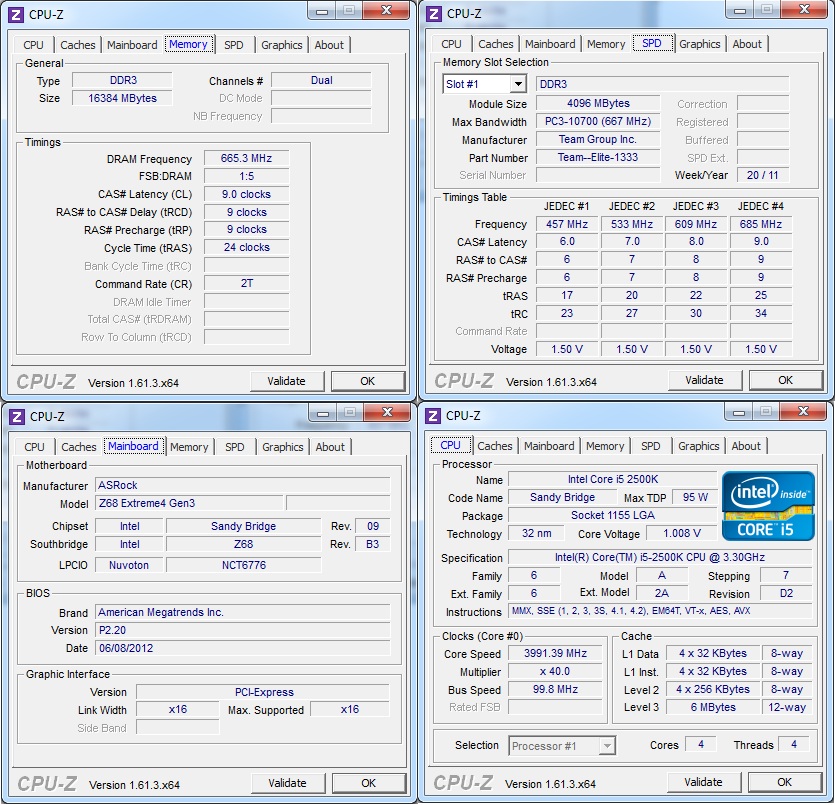Image resolution: width=835 pixels, height=805 pixels.
Task: Click OK in the CPU window
Action: point(784,782)
